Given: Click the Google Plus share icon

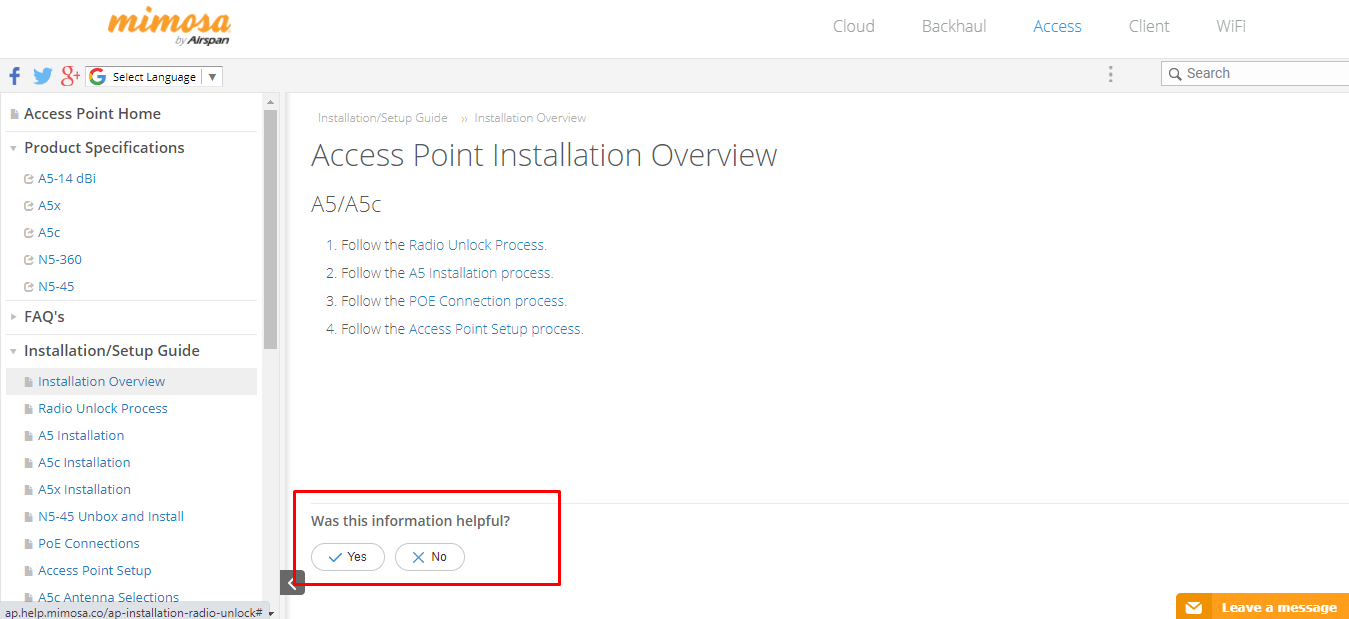Looking at the screenshot, I should coord(70,76).
